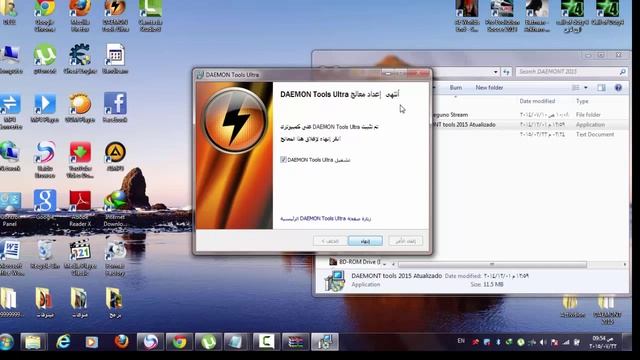Viewport: 640px width, 360px height.
Task: Click the blue Help icon in Explorer
Action: pos(618,87)
